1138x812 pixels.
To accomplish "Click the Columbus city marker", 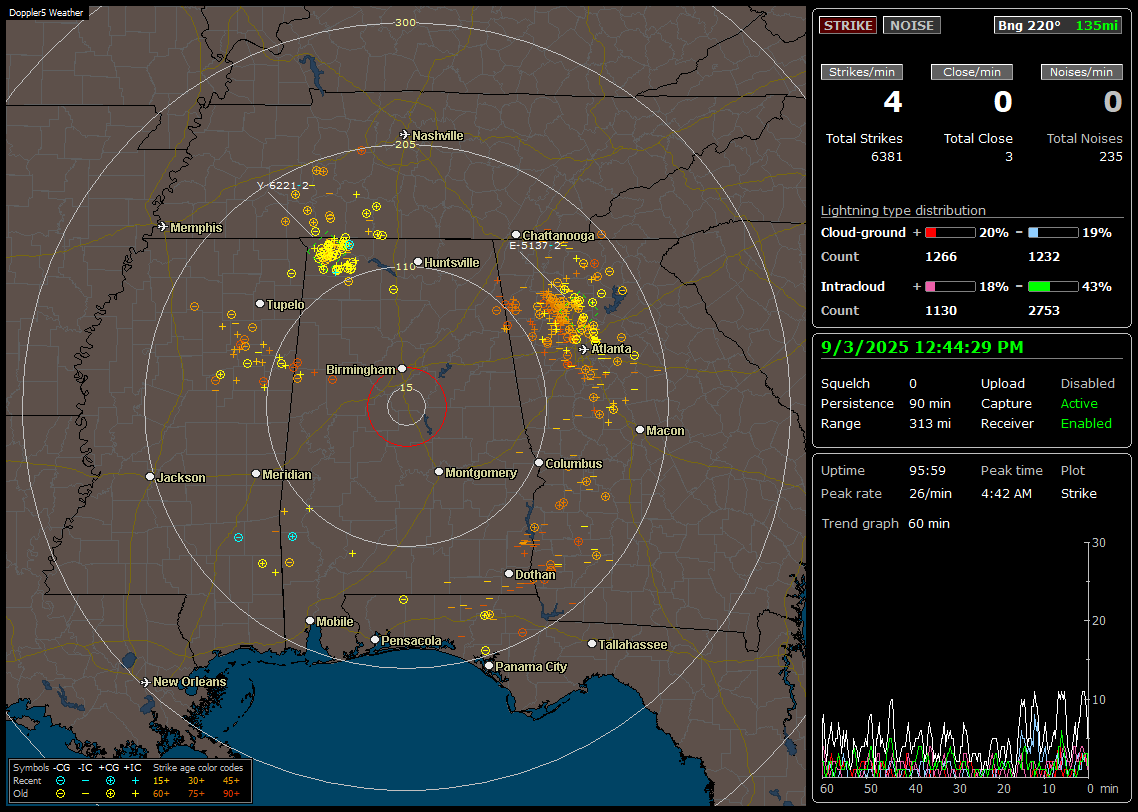I will [x=539, y=462].
